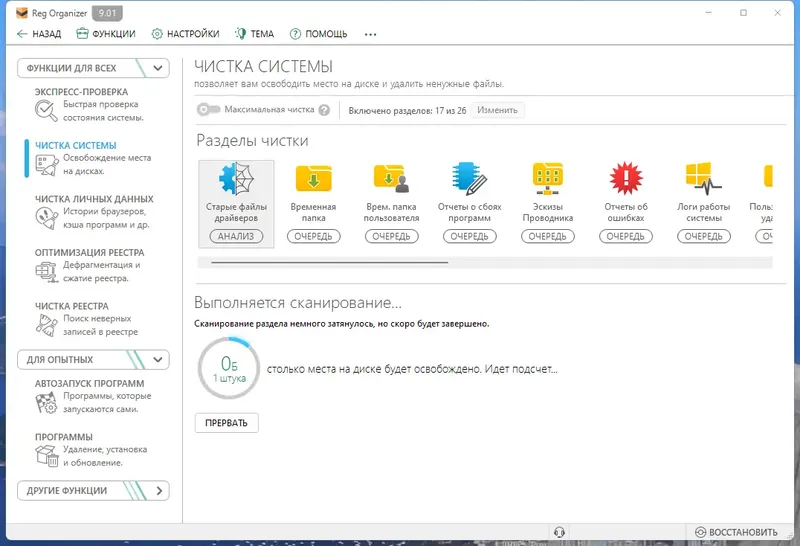Viewport: 800px width, 546px height.
Task: Click the back arrow icon beside НАЗАД
Action: pos(22,34)
